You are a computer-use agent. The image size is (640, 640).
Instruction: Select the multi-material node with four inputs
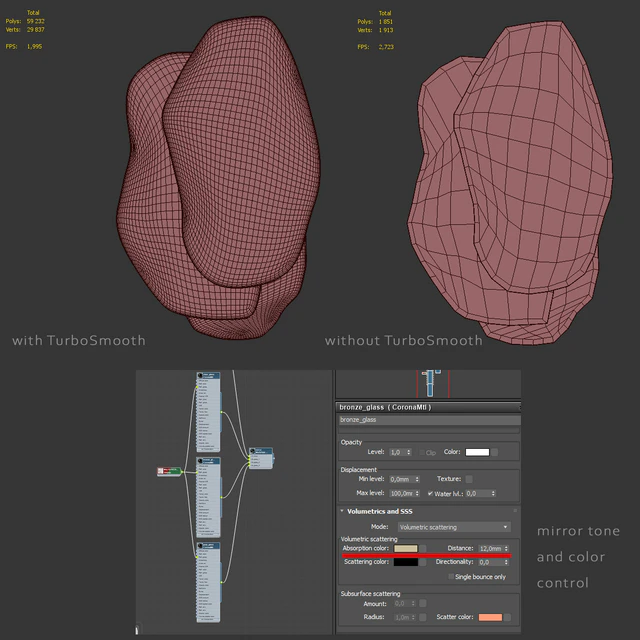[261, 458]
